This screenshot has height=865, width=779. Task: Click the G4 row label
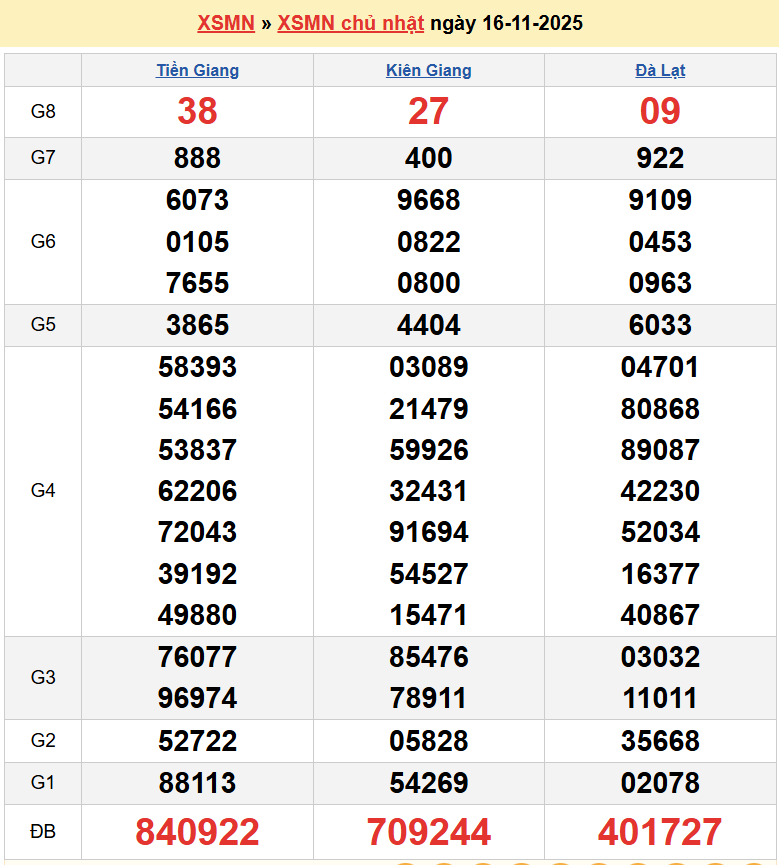click(43, 491)
